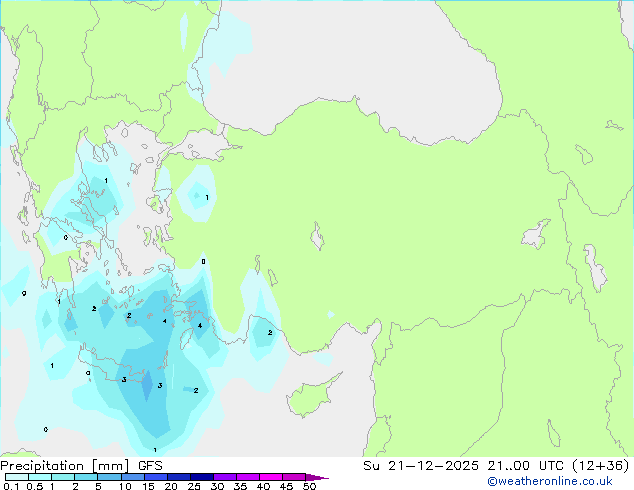This screenshot has height=490, width=634.
Task: Select the 20–25 mm legend color swatch
Action: coord(178,477)
